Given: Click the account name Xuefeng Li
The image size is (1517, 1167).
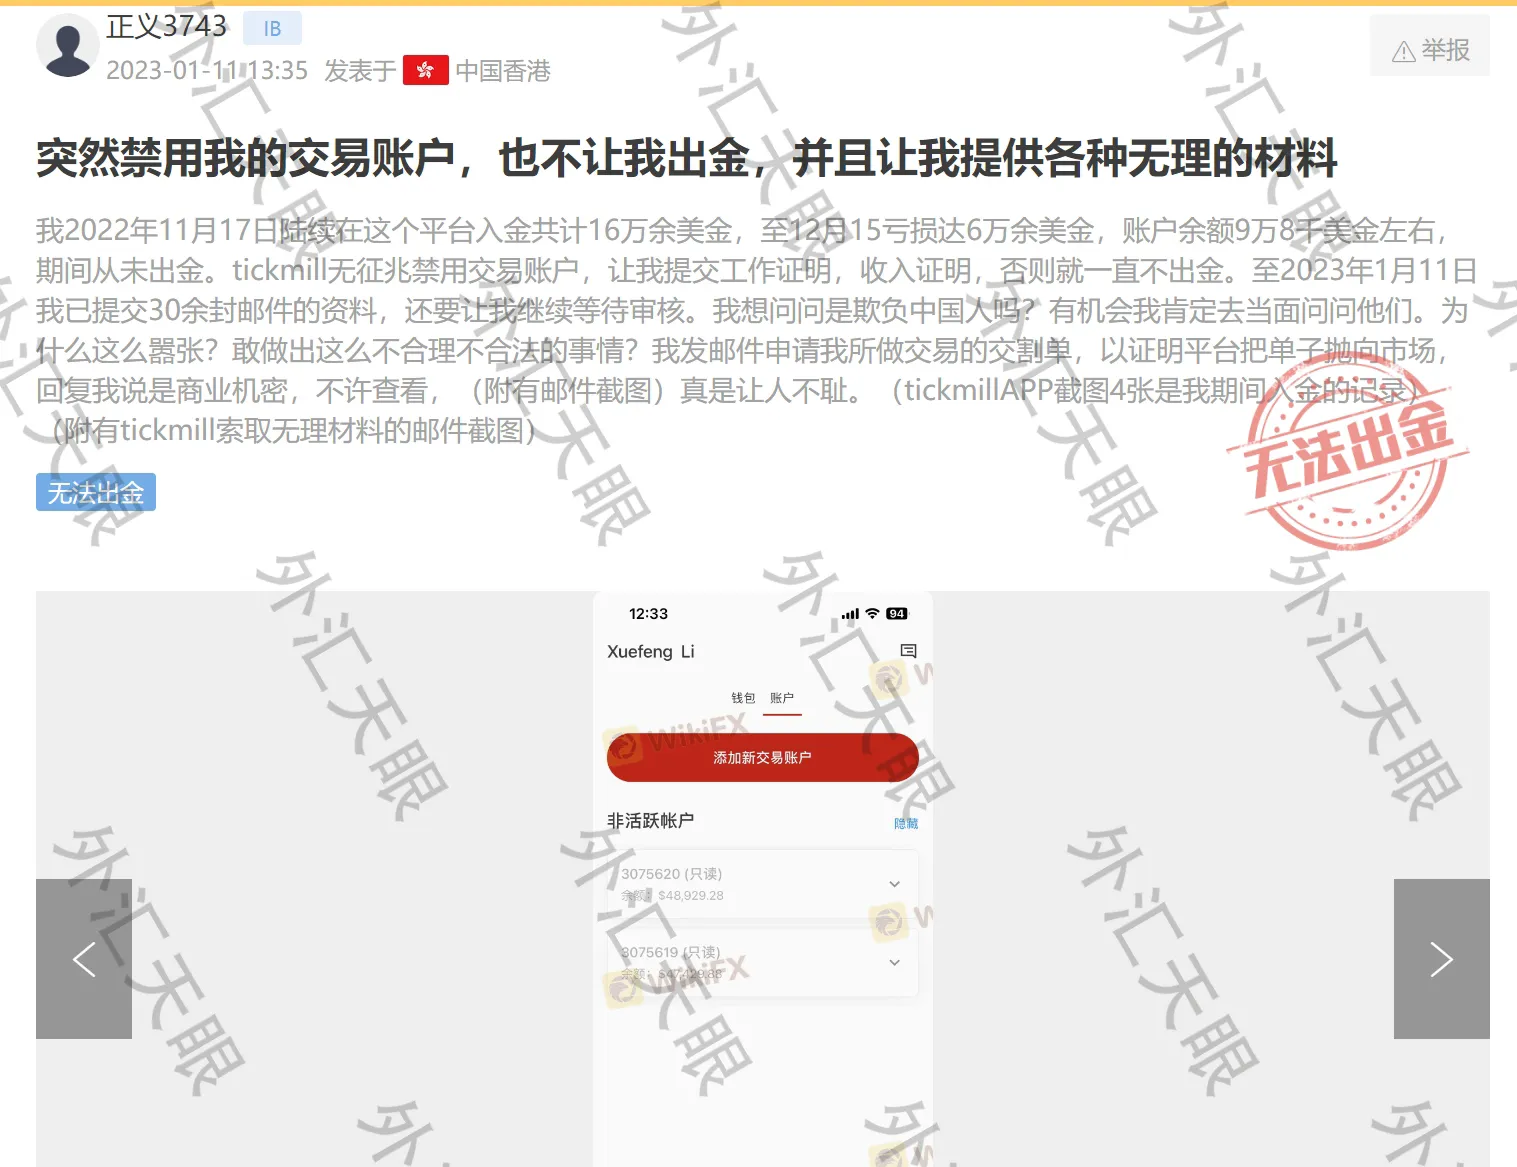Looking at the screenshot, I should click(x=651, y=651).
